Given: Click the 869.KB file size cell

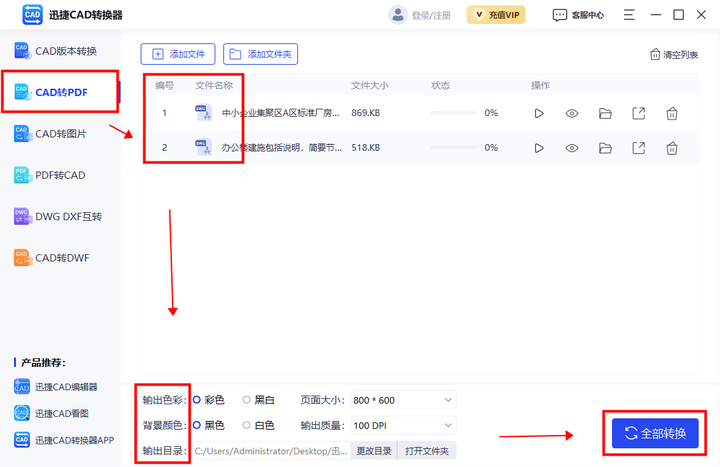Looking at the screenshot, I should 366,113.
